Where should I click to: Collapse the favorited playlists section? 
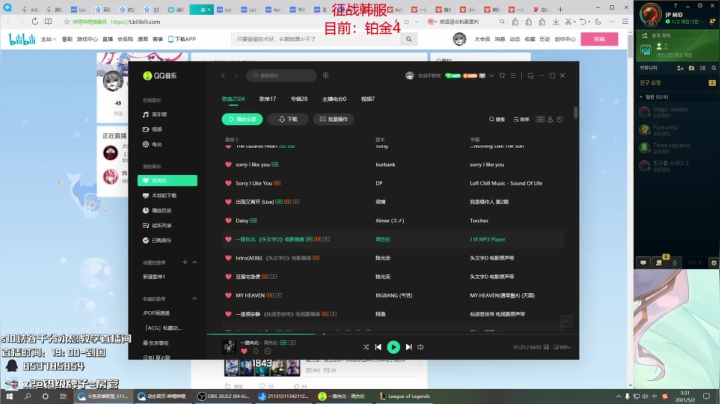(x=195, y=298)
